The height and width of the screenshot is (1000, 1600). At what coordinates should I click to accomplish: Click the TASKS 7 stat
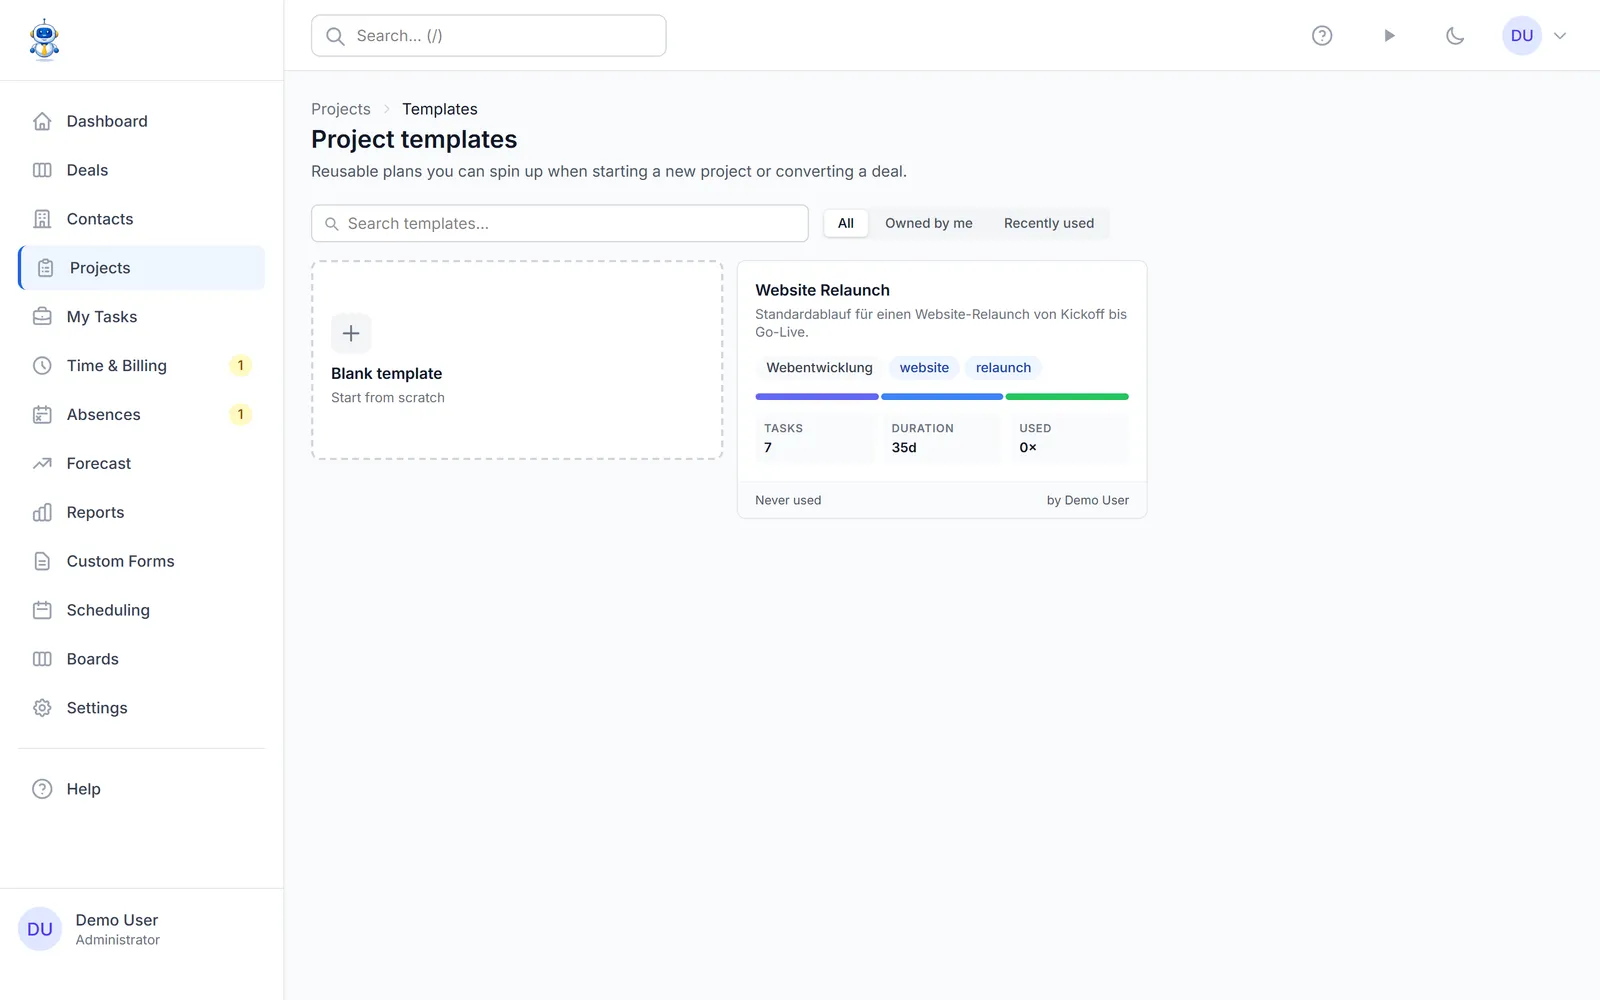click(x=815, y=438)
